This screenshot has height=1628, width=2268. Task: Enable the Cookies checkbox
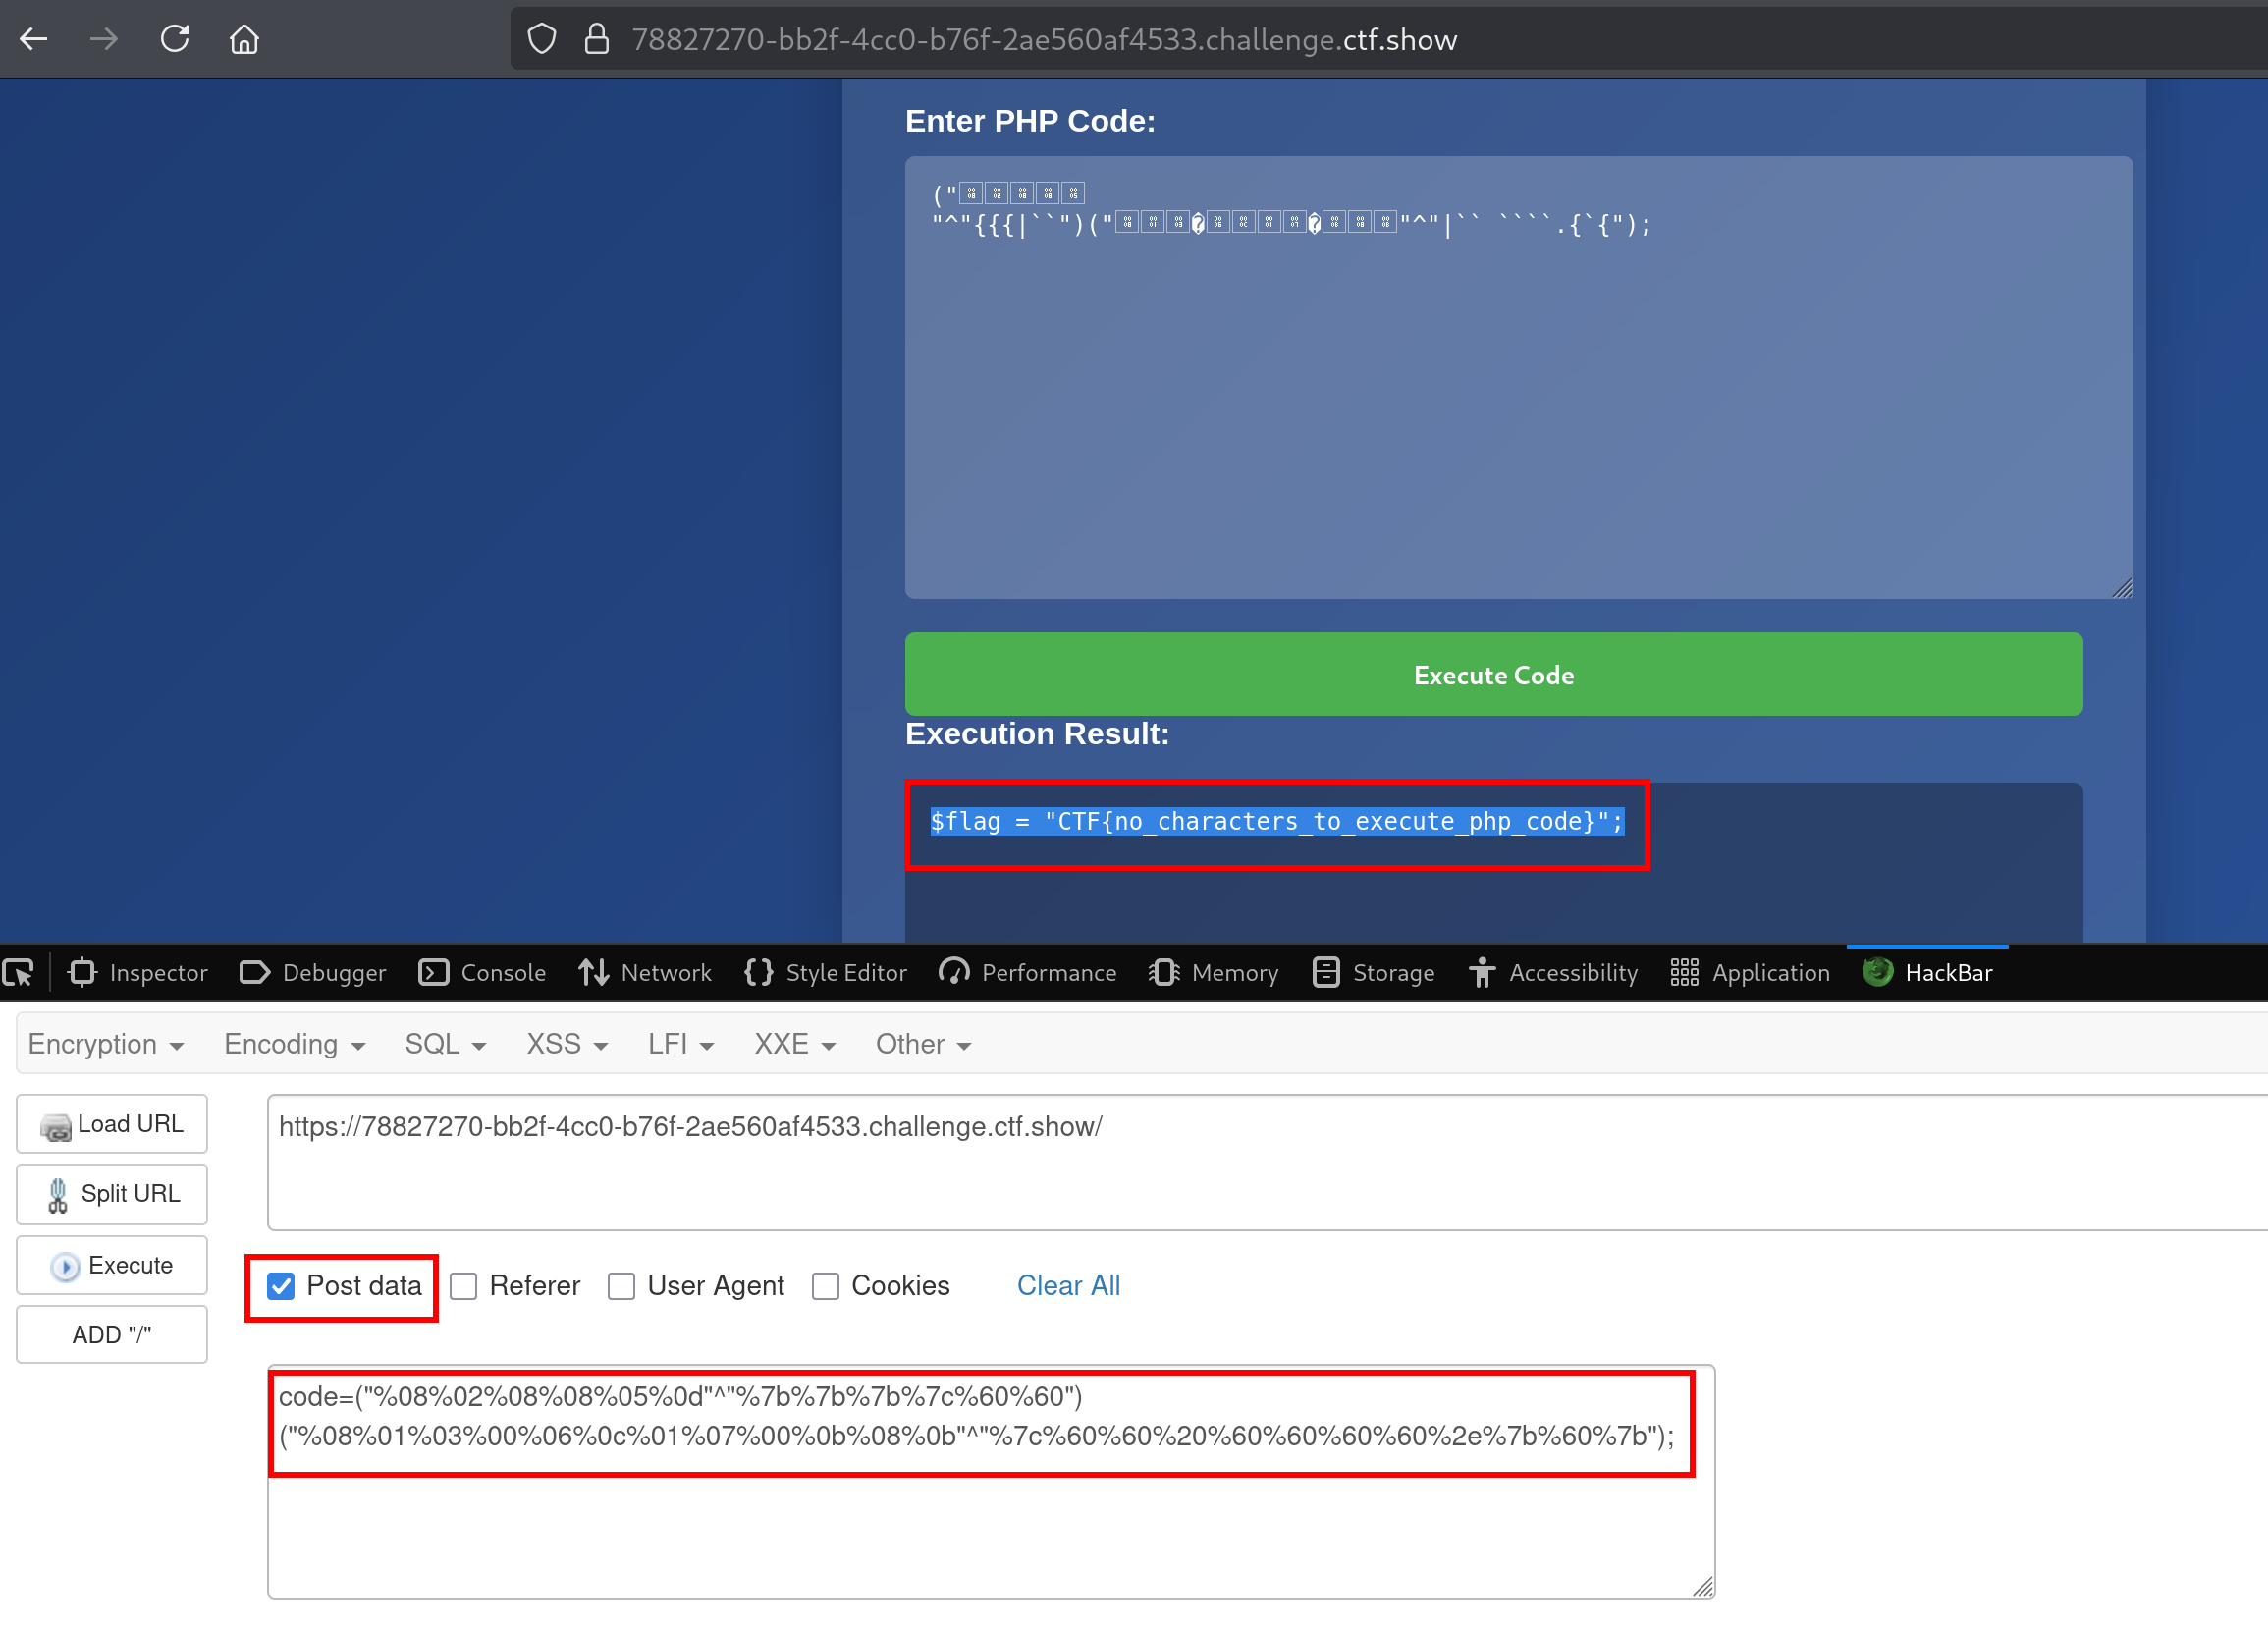click(x=826, y=1286)
